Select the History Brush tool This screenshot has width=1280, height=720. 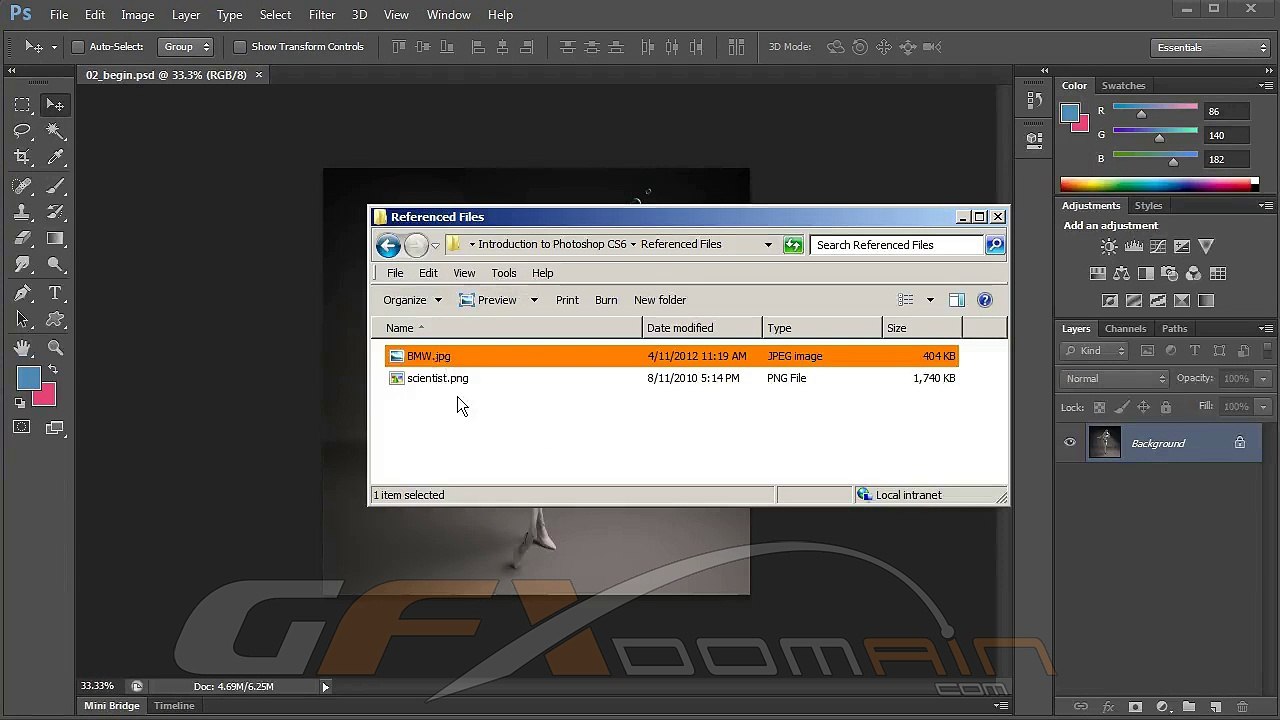click(x=56, y=212)
